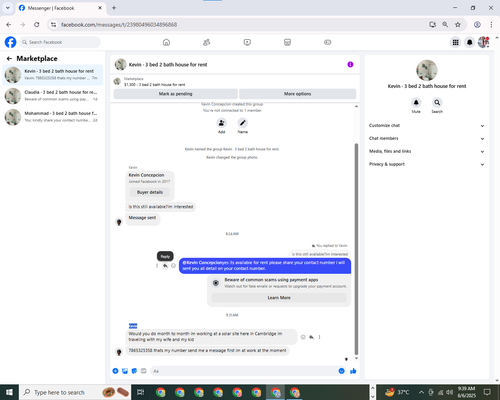Image resolution: width=500 pixels, height=400 pixels.
Task: Reload the page in Chrome
Action: click(x=37, y=24)
